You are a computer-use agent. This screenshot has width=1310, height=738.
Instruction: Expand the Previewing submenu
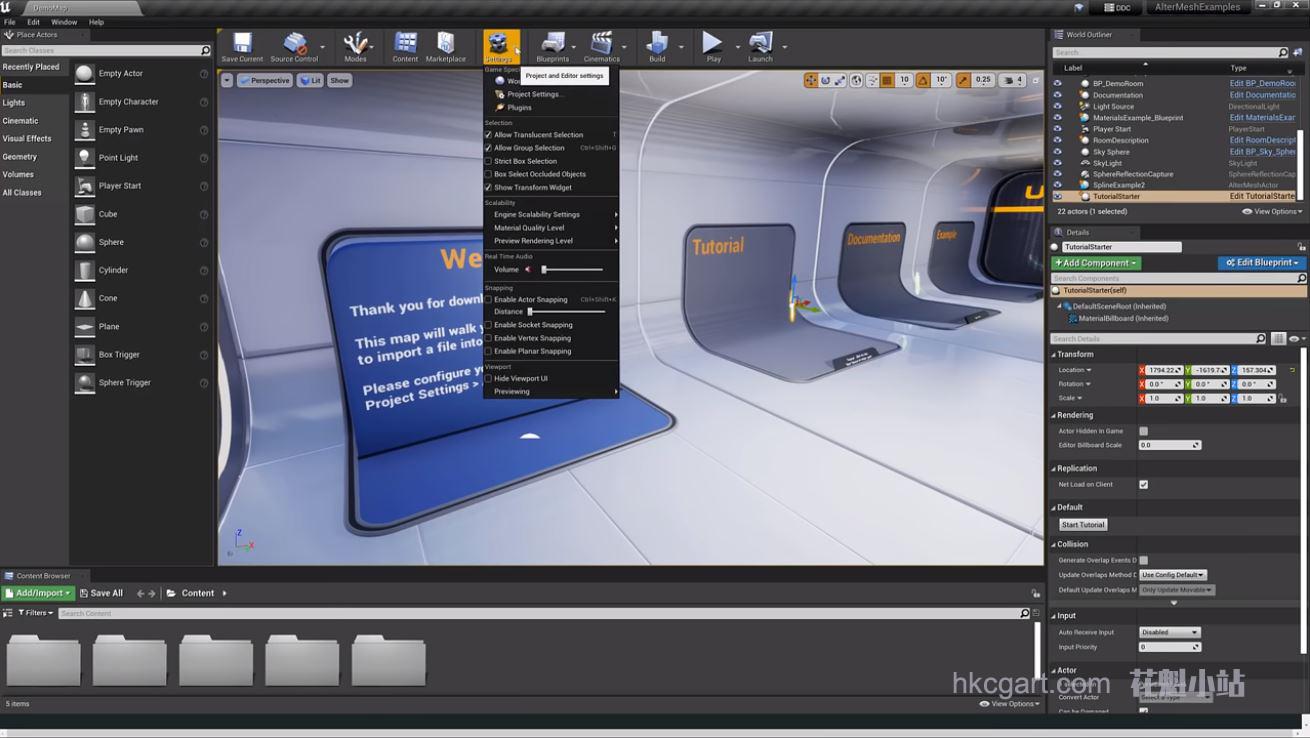551,391
